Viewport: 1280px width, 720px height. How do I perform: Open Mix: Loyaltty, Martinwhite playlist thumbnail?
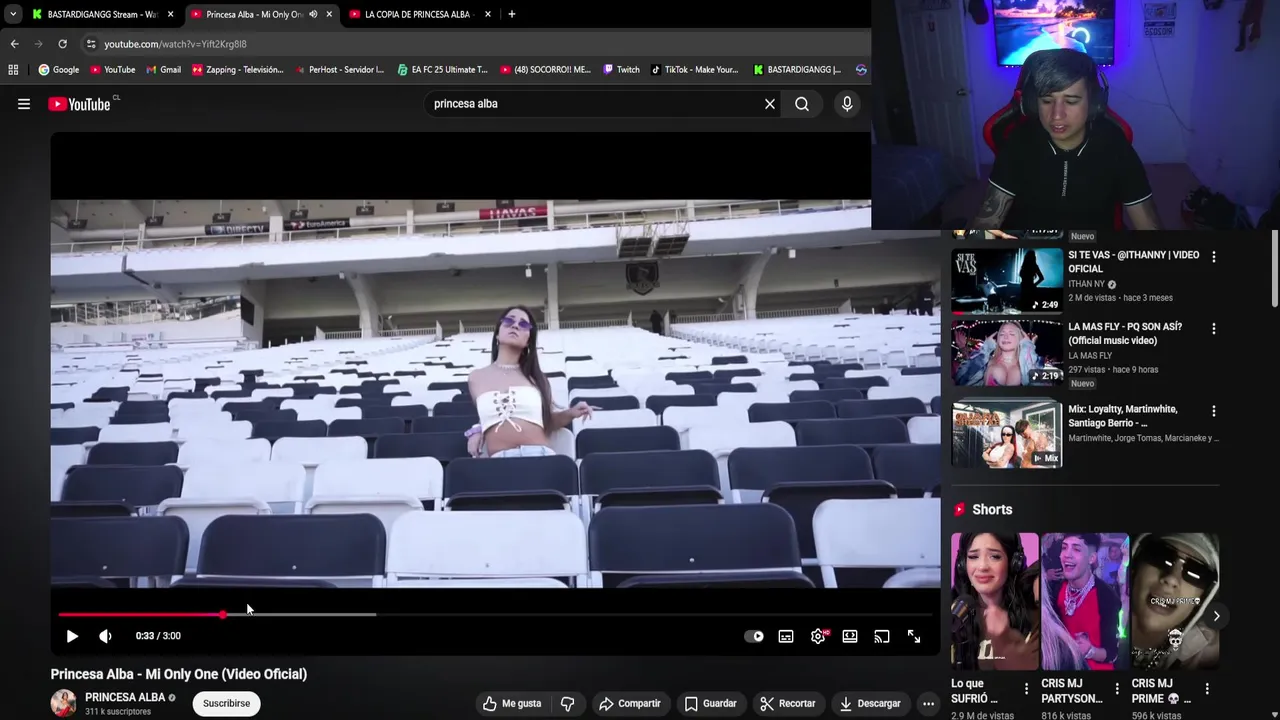[x=1007, y=434]
